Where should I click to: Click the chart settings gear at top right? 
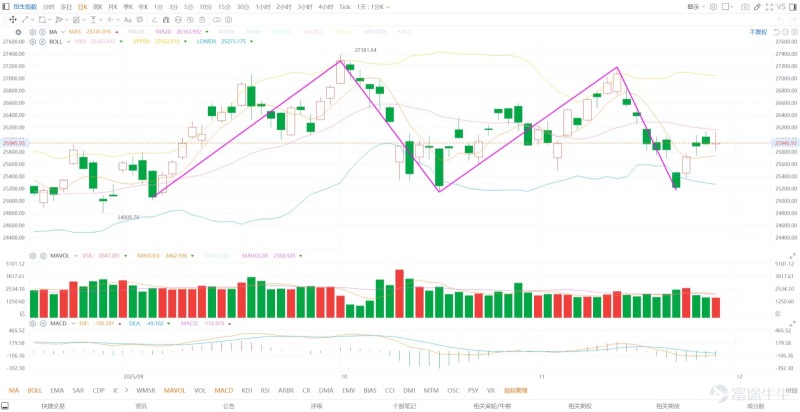[713, 7]
